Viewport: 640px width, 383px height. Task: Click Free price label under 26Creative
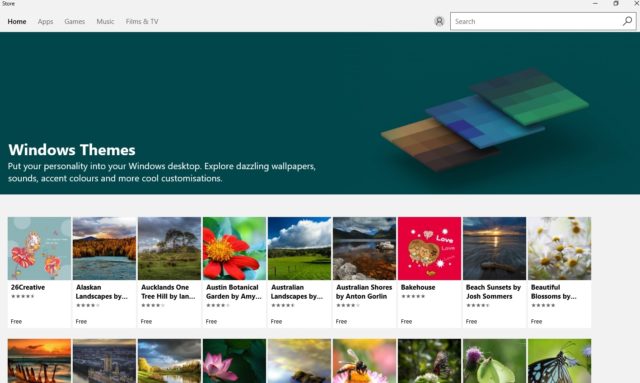point(16,321)
